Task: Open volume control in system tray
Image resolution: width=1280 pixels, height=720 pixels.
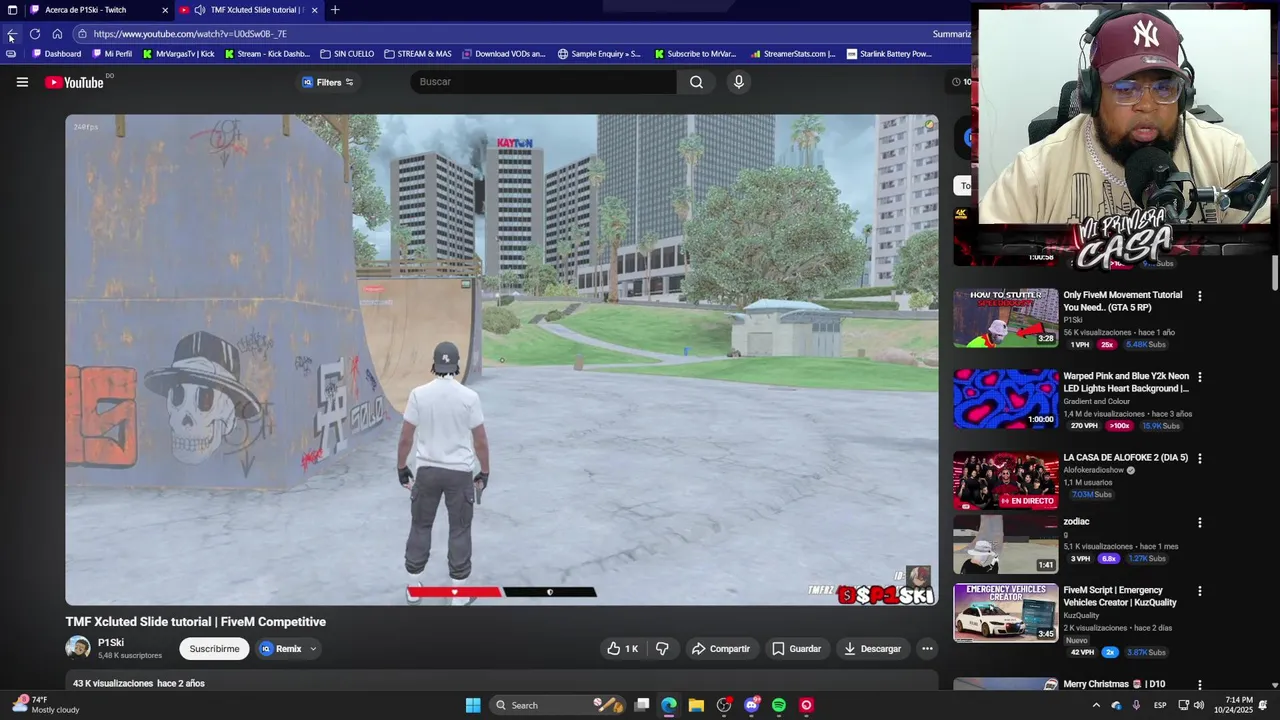Action: coord(1199,705)
